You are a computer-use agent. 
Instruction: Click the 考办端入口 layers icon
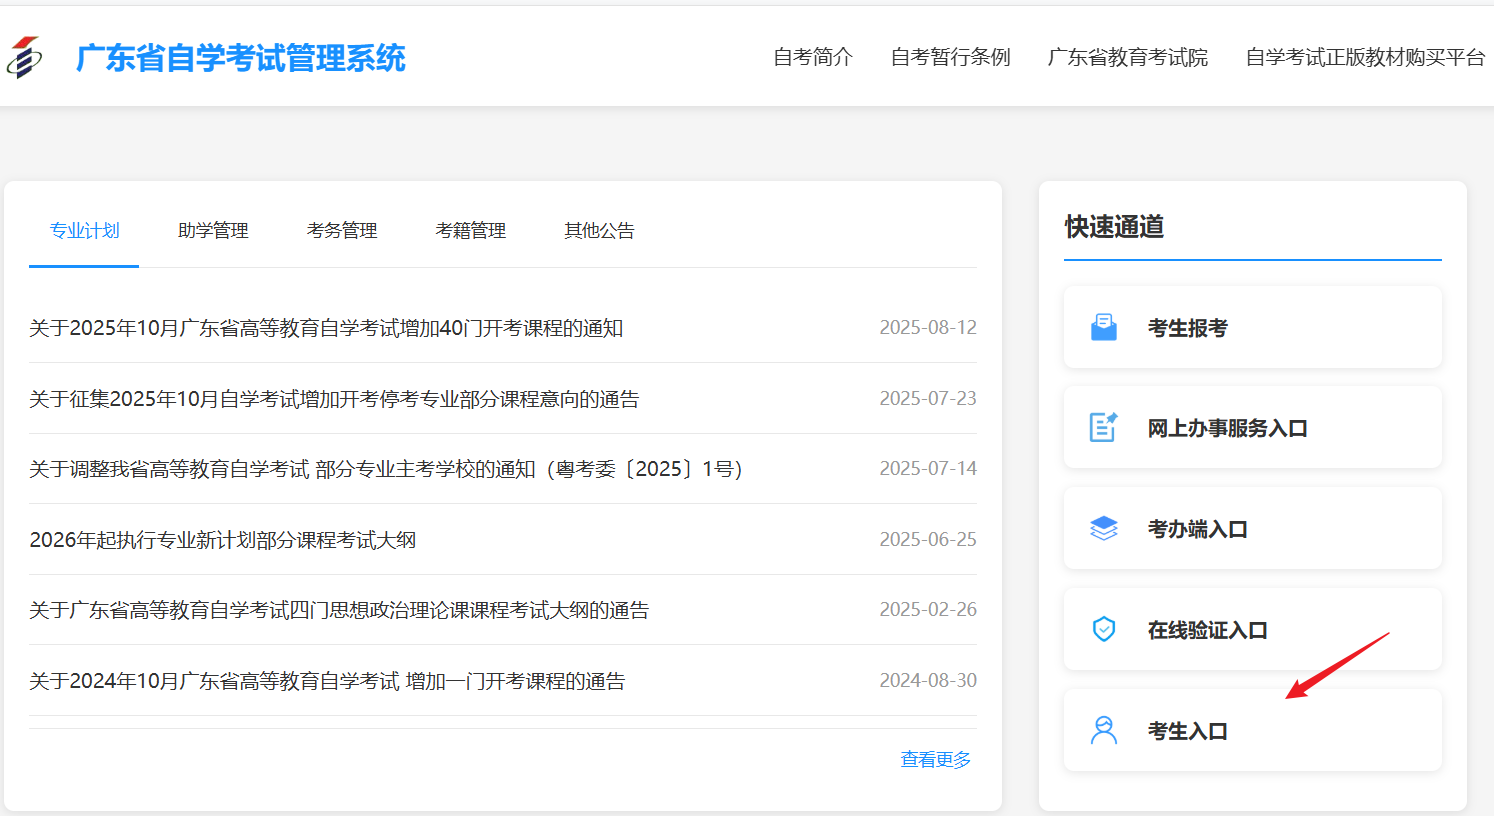(x=1103, y=529)
